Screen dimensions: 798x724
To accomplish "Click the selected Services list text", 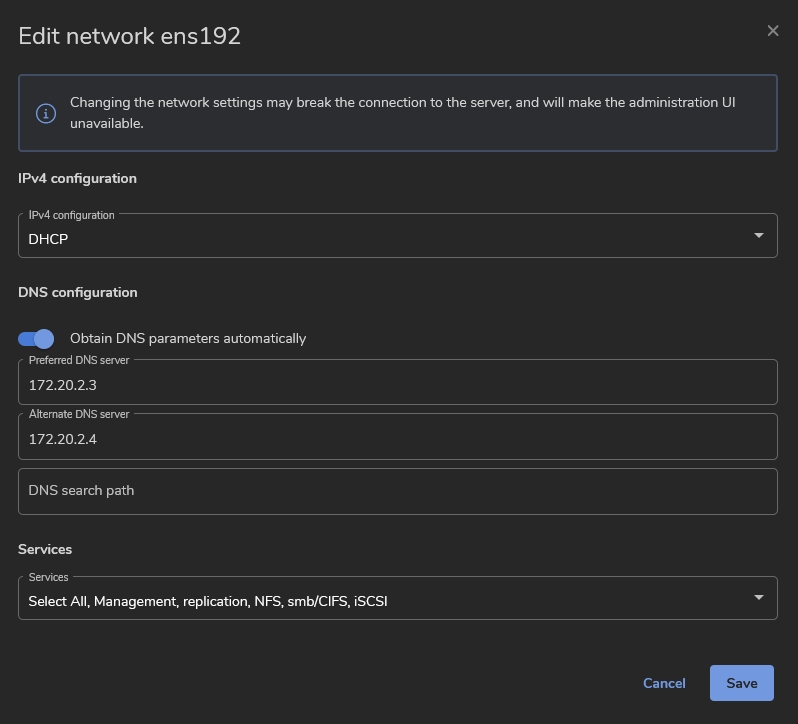I will 207,601.
